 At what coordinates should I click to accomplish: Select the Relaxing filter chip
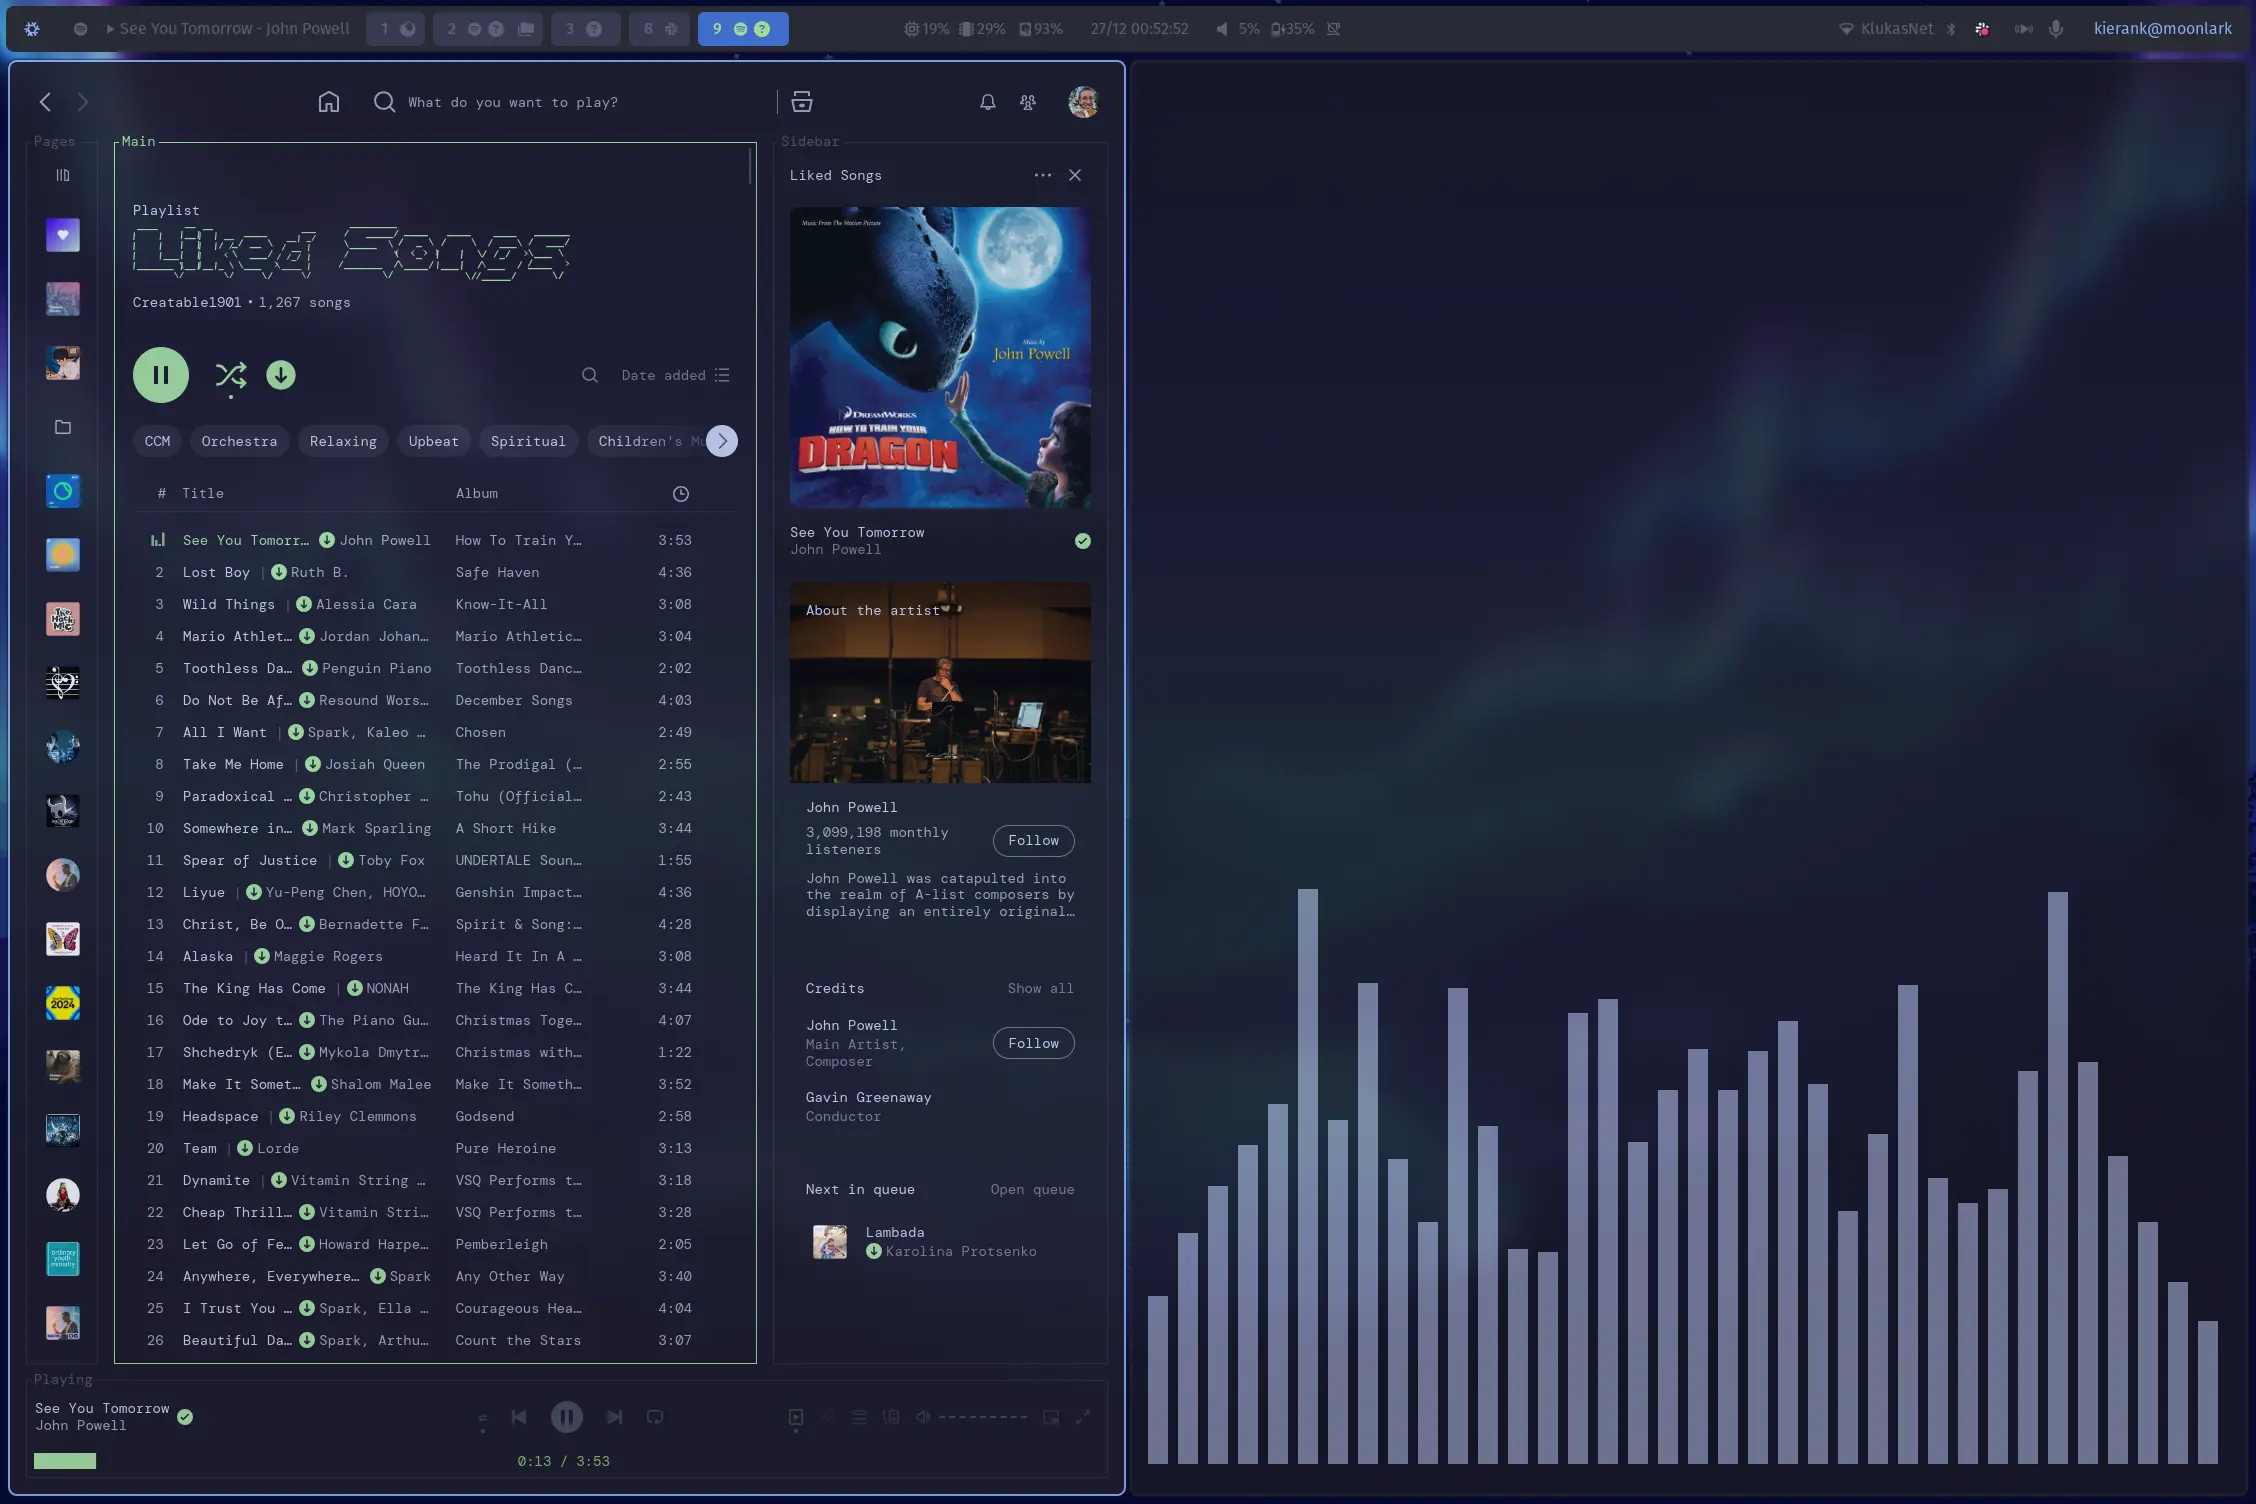click(343, 441)
